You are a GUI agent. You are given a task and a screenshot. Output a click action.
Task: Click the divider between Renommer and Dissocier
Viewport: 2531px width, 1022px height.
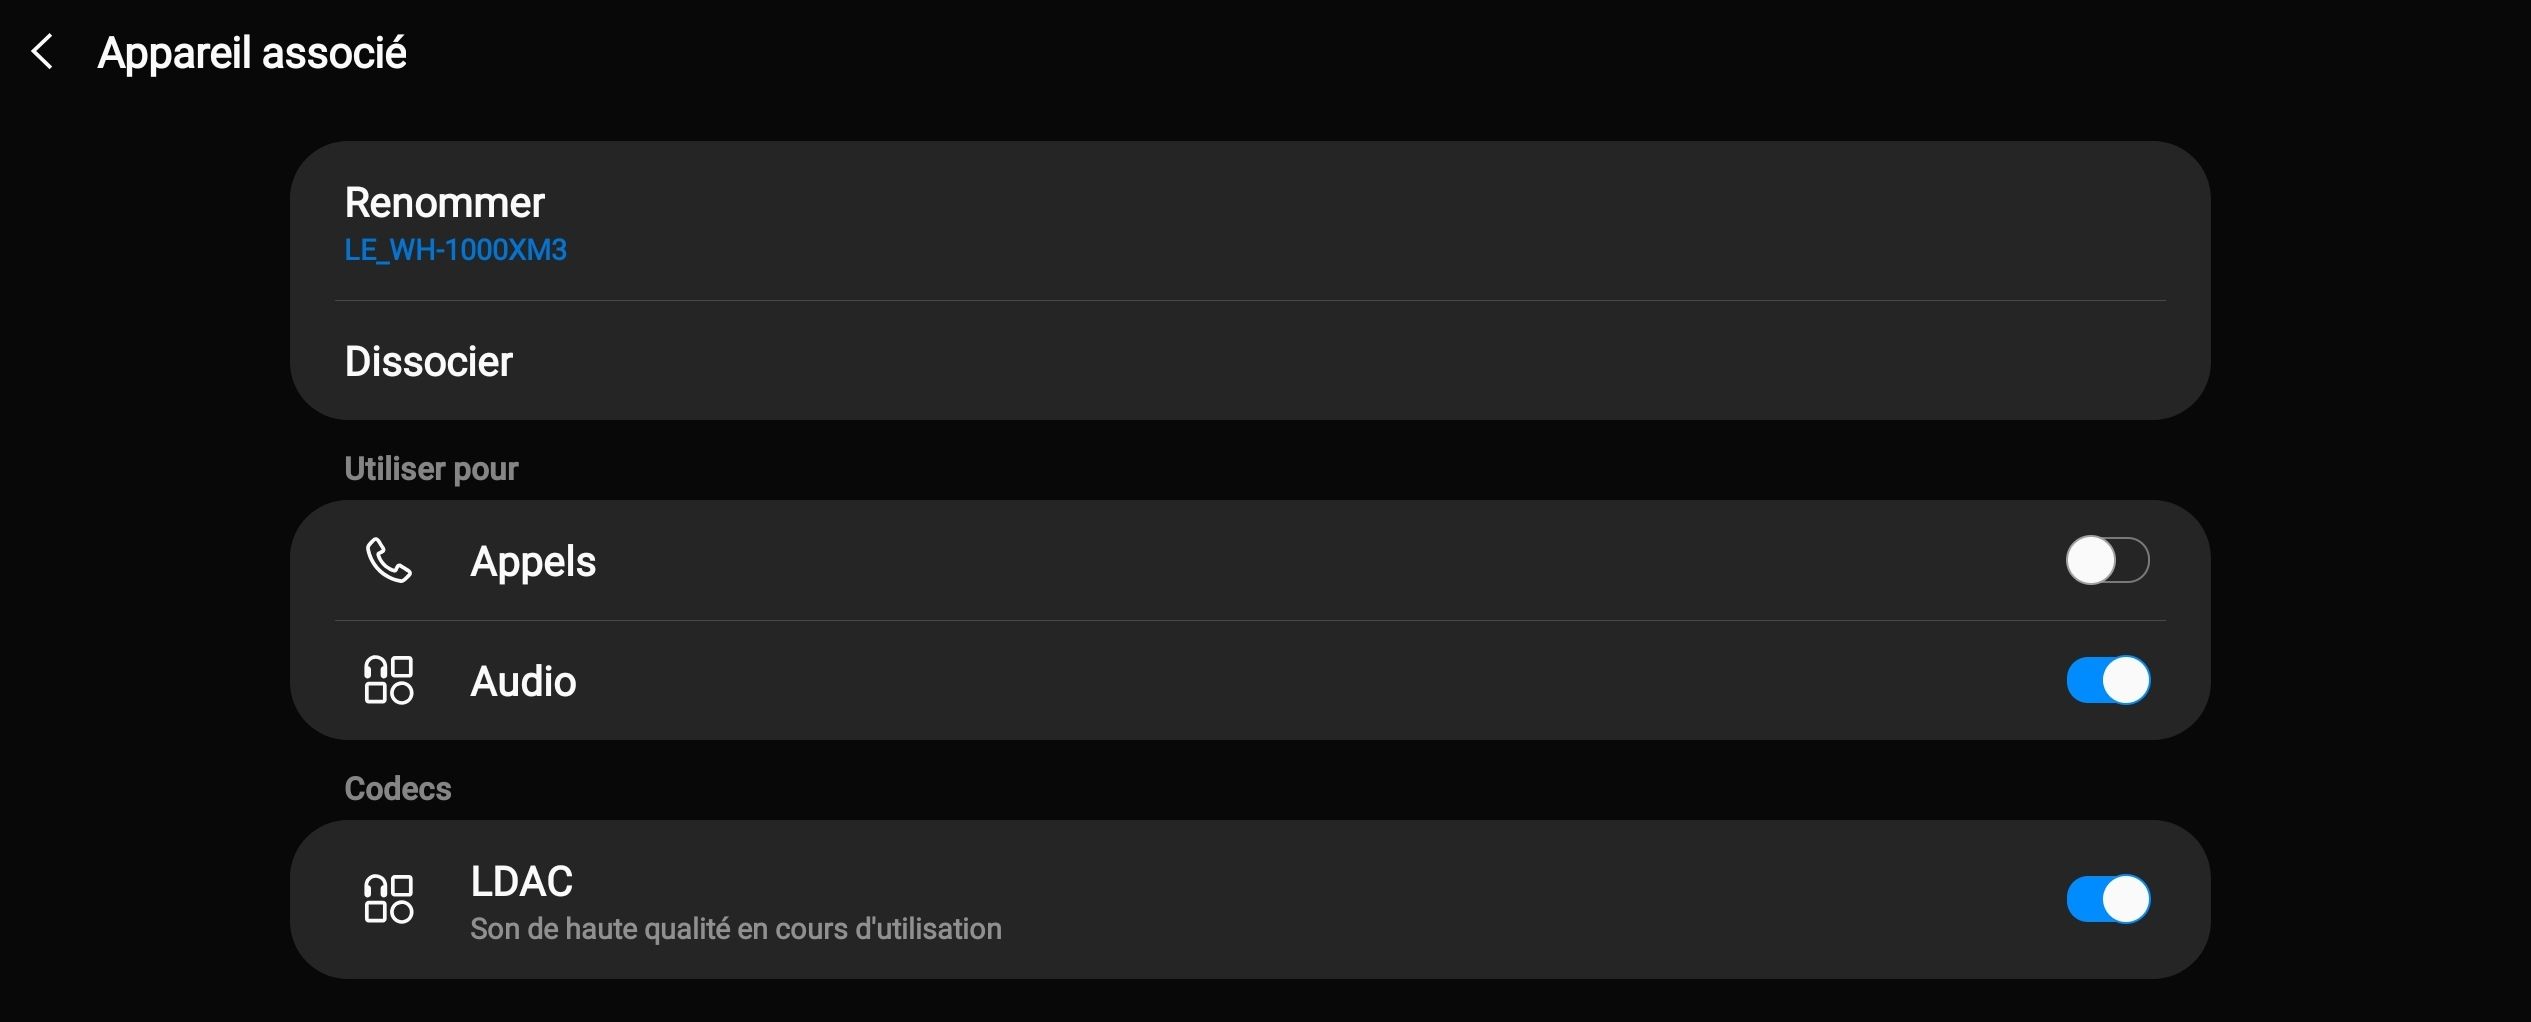pyautogui.click(x=1250, y=300)
